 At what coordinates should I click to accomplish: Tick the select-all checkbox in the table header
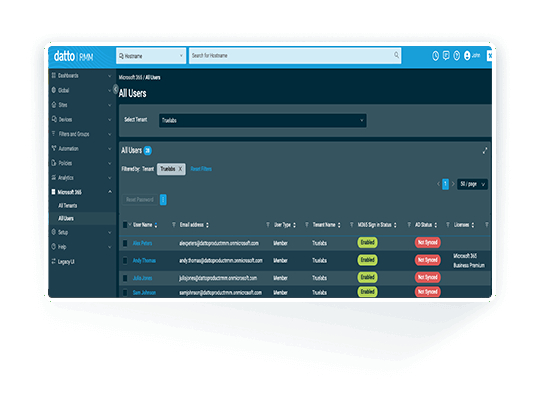125,225
